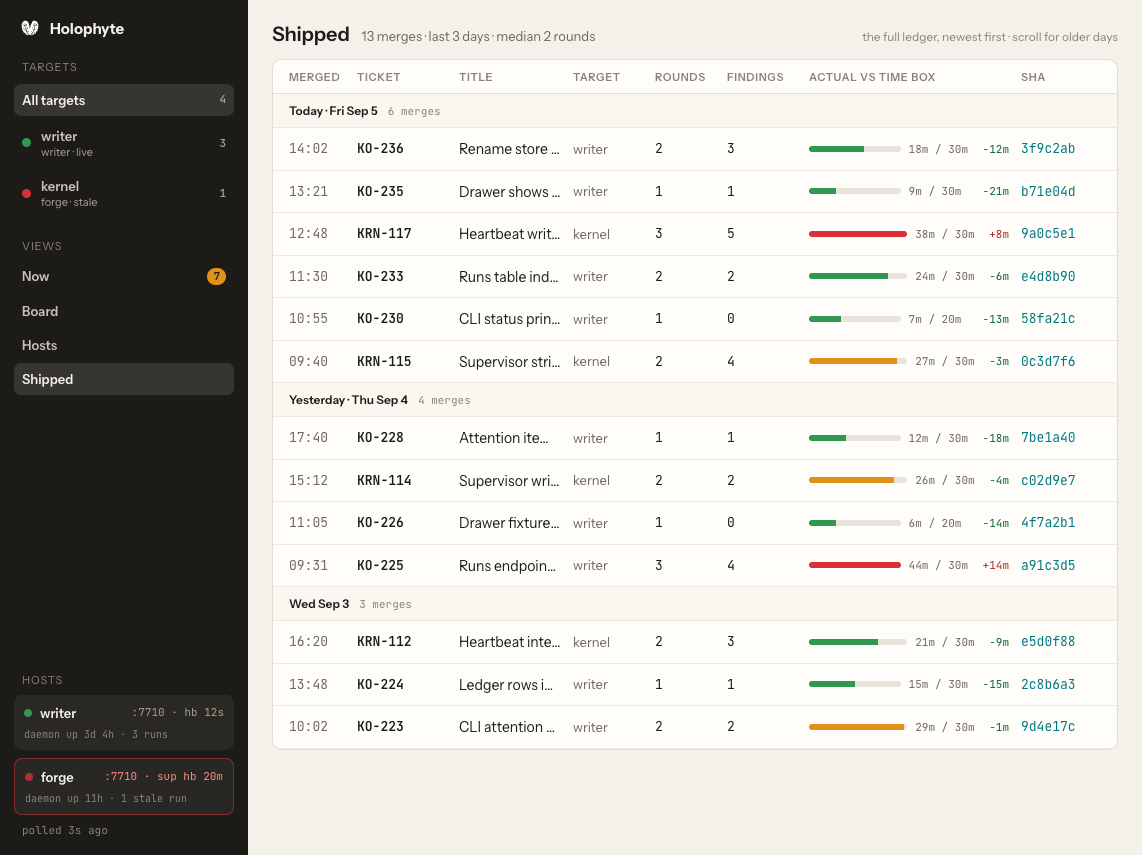Click ticket KO-223
This screenshot has width=1142, height=855.
380,727
